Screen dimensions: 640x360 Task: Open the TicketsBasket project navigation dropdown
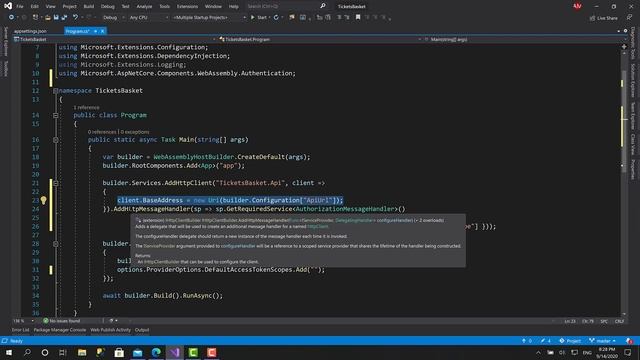(x=114, y=40)
